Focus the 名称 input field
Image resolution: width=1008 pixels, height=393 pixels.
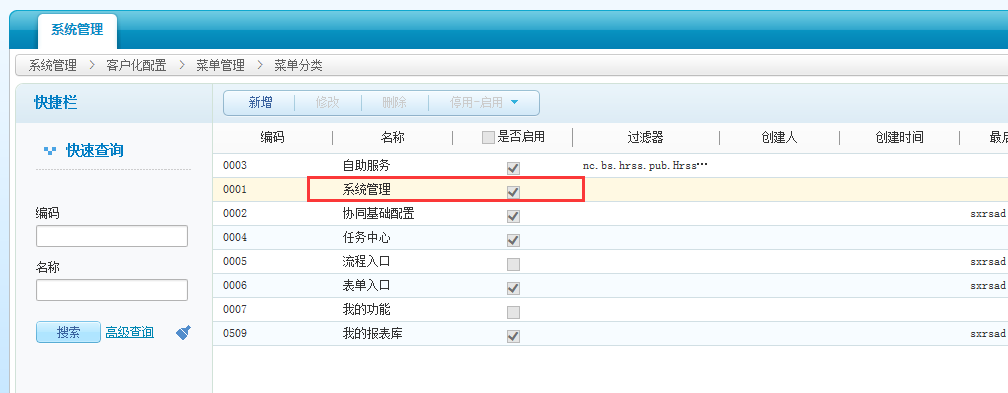[112, 290]
